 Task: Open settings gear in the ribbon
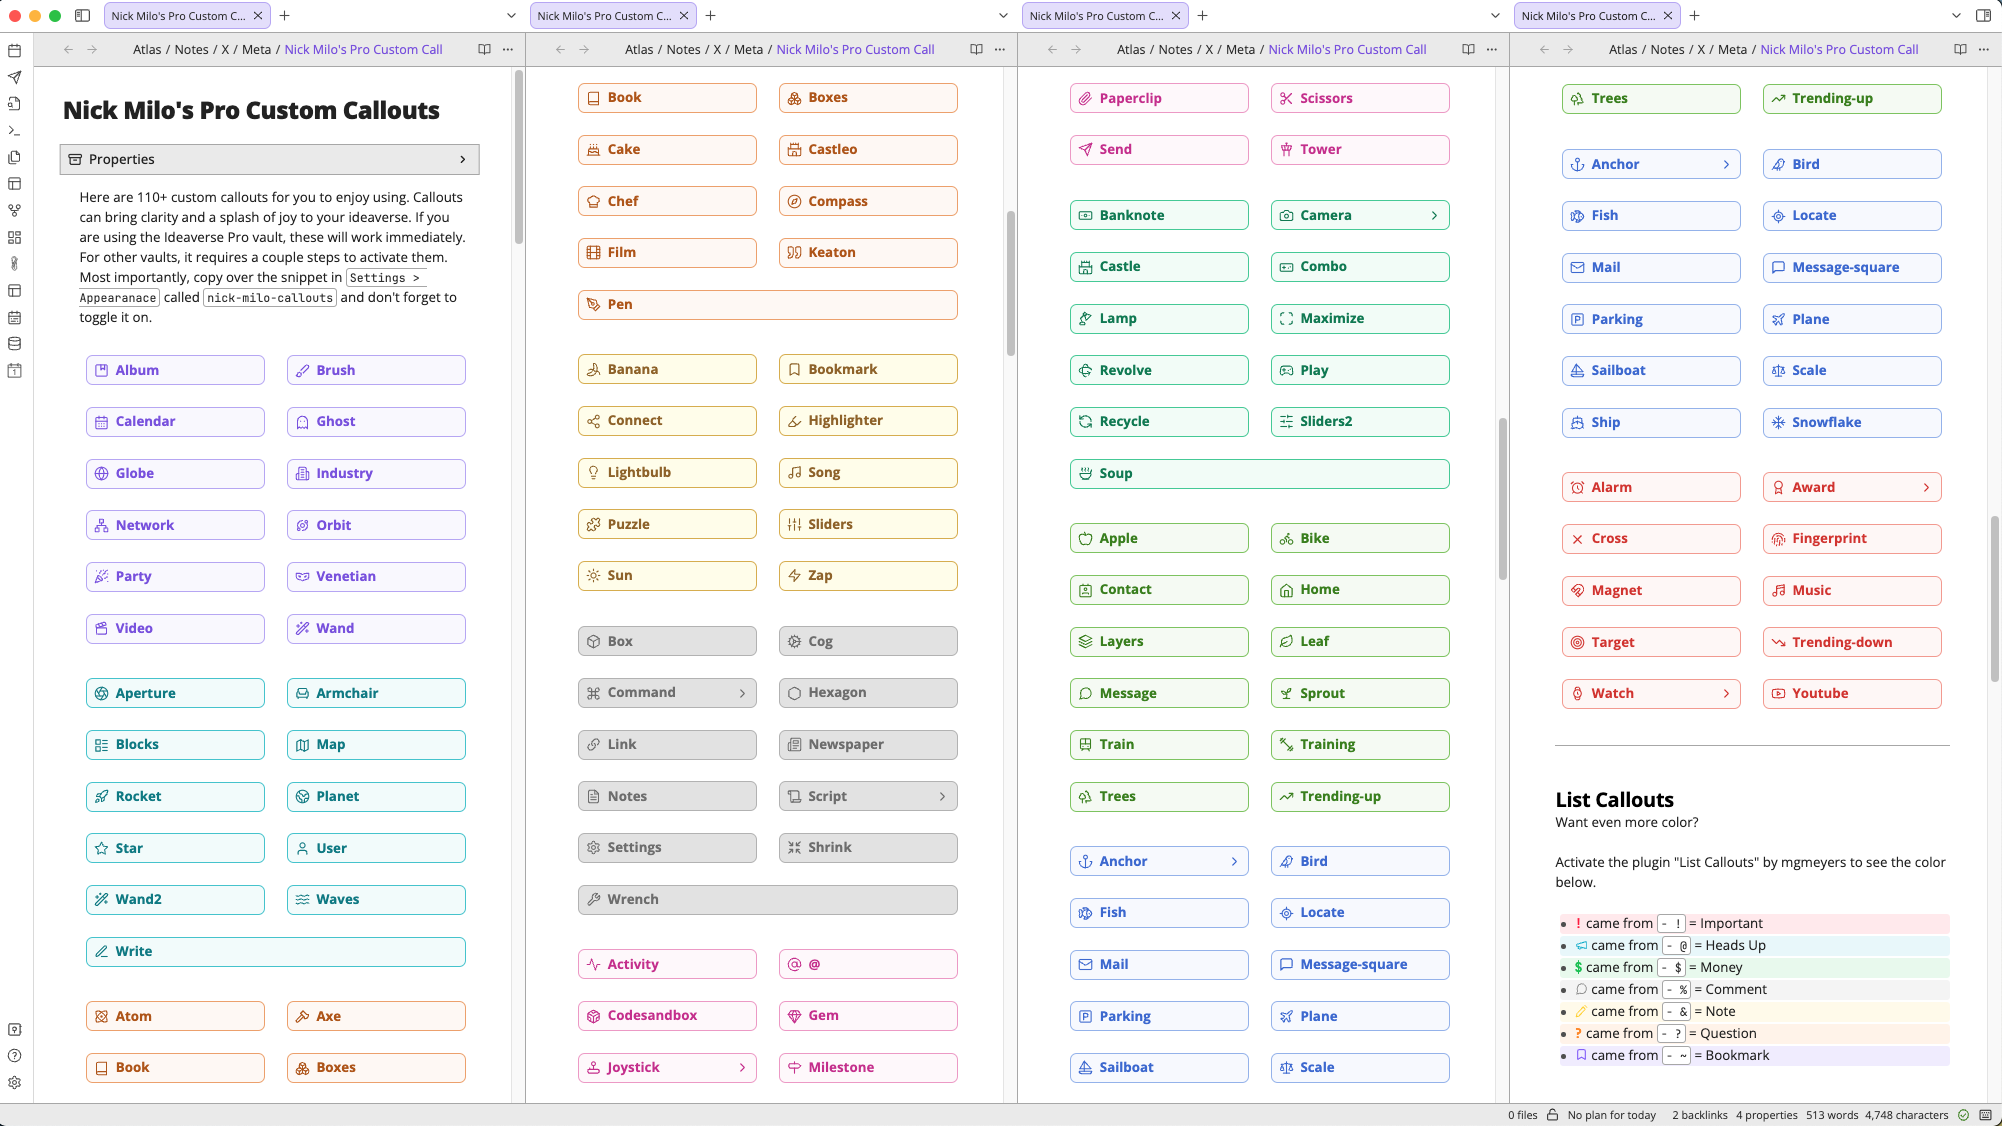14,1082
